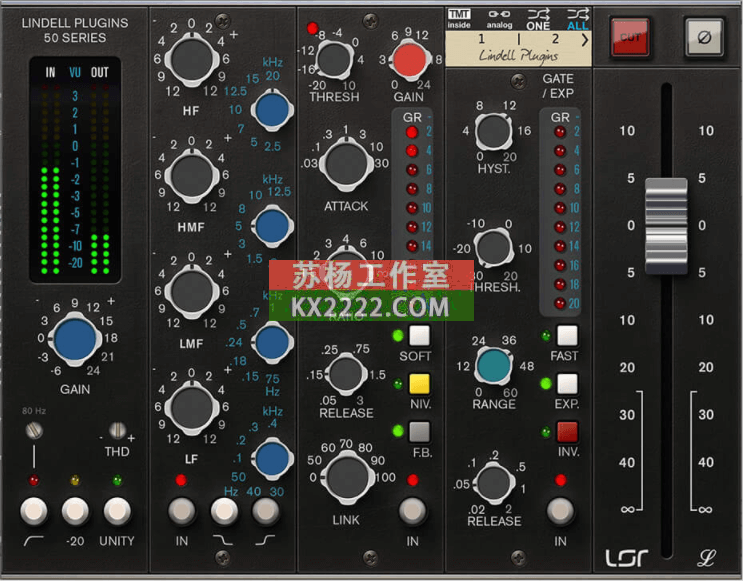Click the red CUT button
This screenshot has width=743, height=581.
[630, 36]
